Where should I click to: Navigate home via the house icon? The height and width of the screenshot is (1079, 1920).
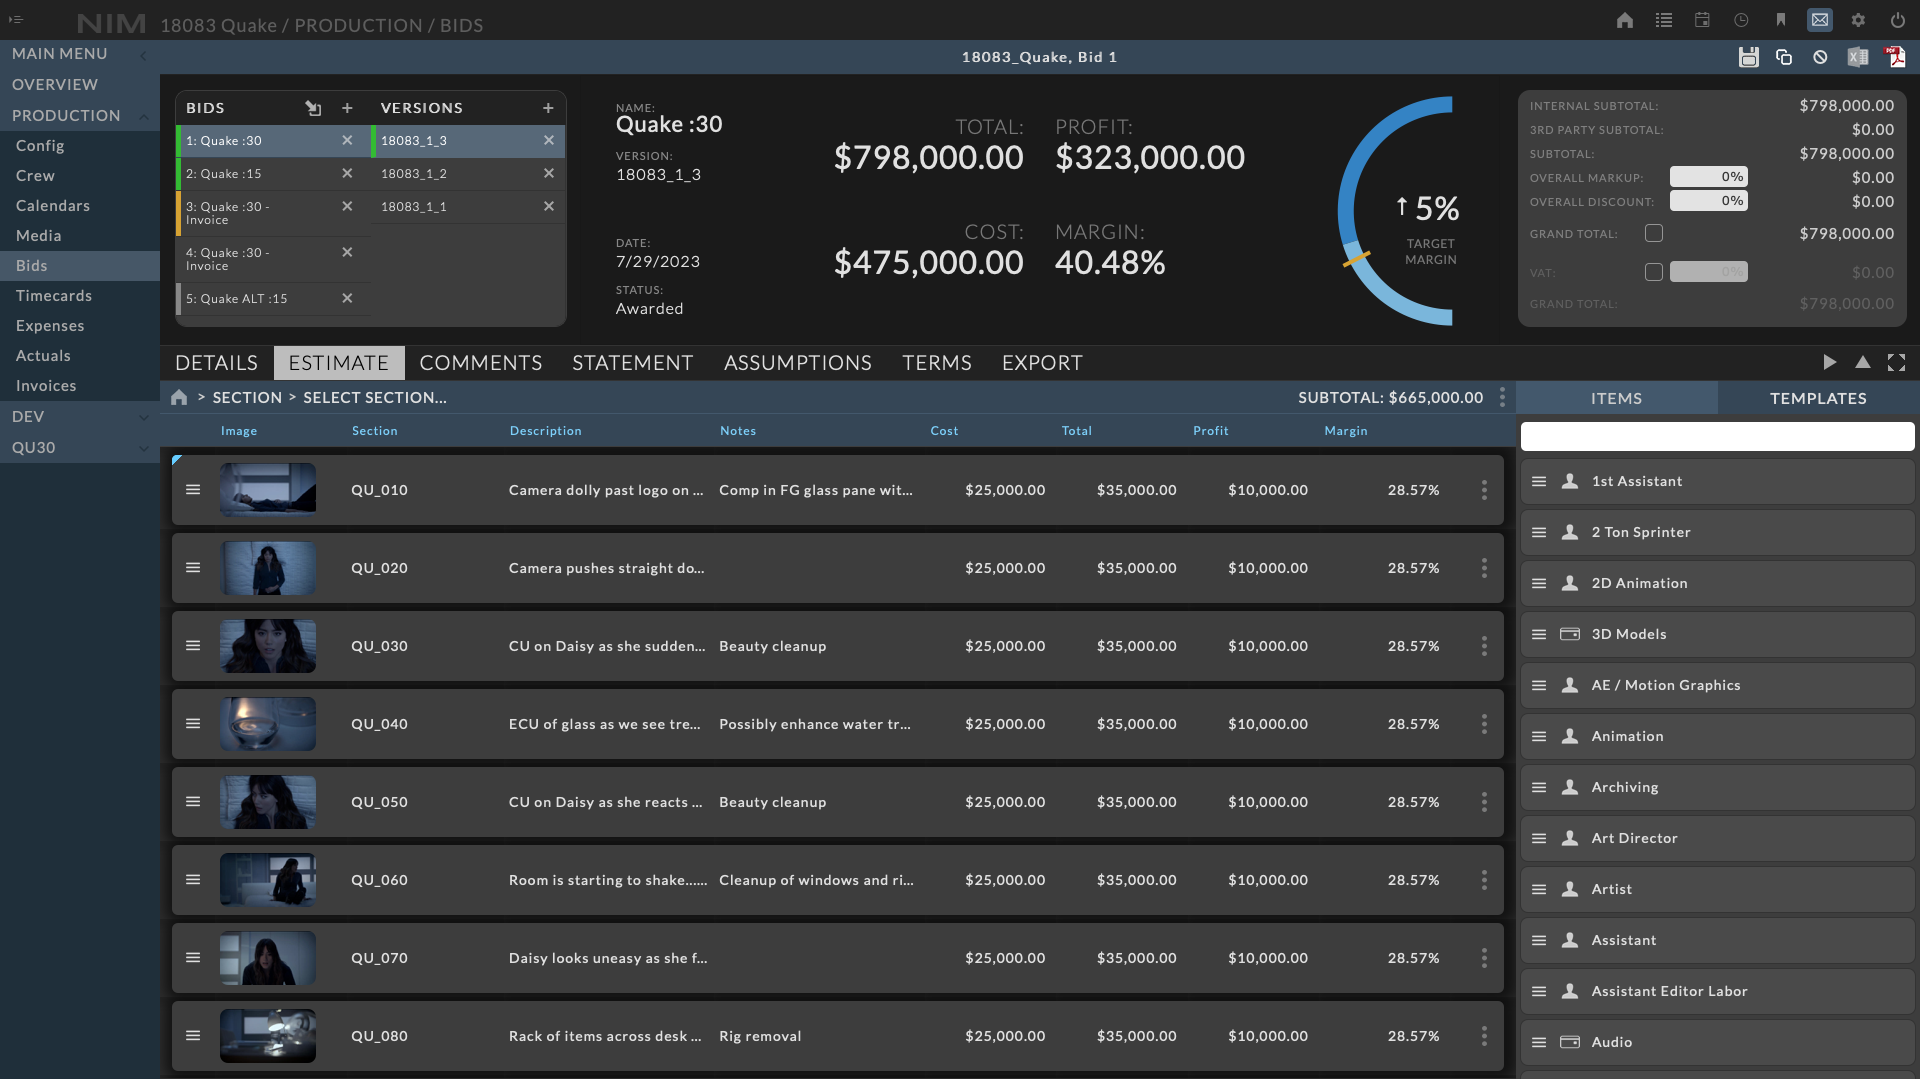point(1624,20)
